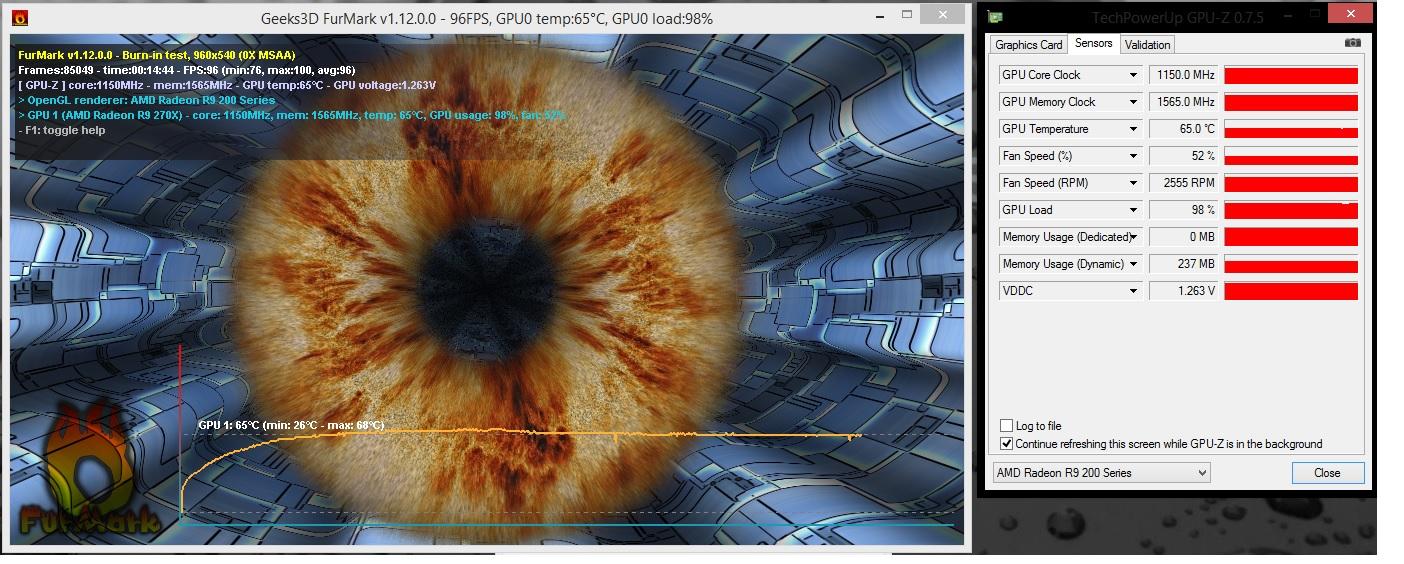Click the 237 MB dynamic memory value
This screenshot has width=1404, height=564.
[1185, 264]
